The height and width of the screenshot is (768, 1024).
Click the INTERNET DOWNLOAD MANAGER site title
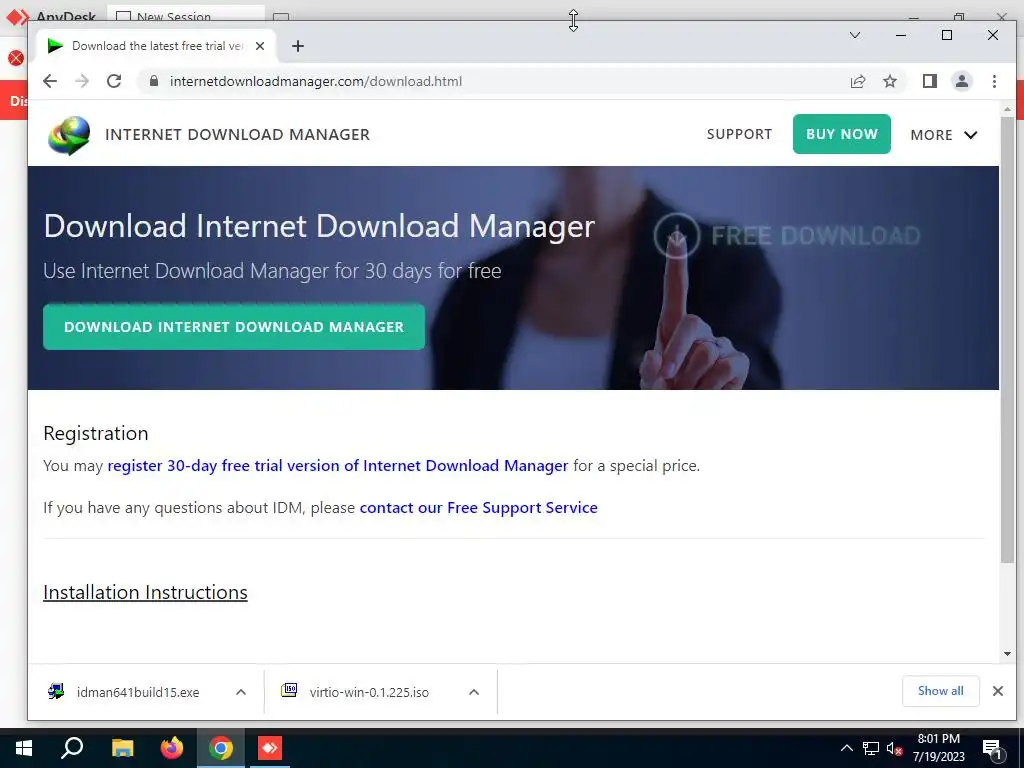(x=238, y=135)
